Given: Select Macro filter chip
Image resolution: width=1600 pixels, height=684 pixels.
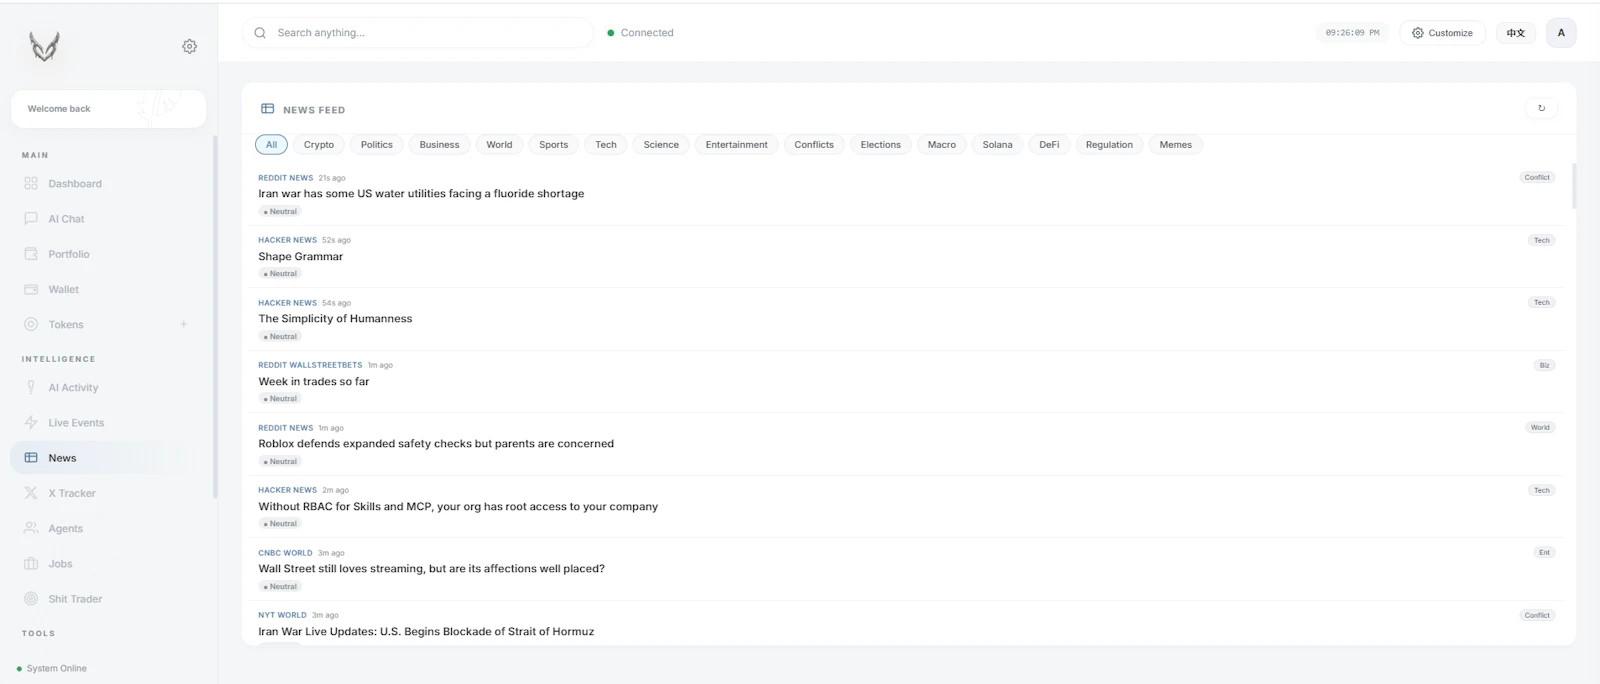Looking at the screenshot, I should tap(941, 145).
